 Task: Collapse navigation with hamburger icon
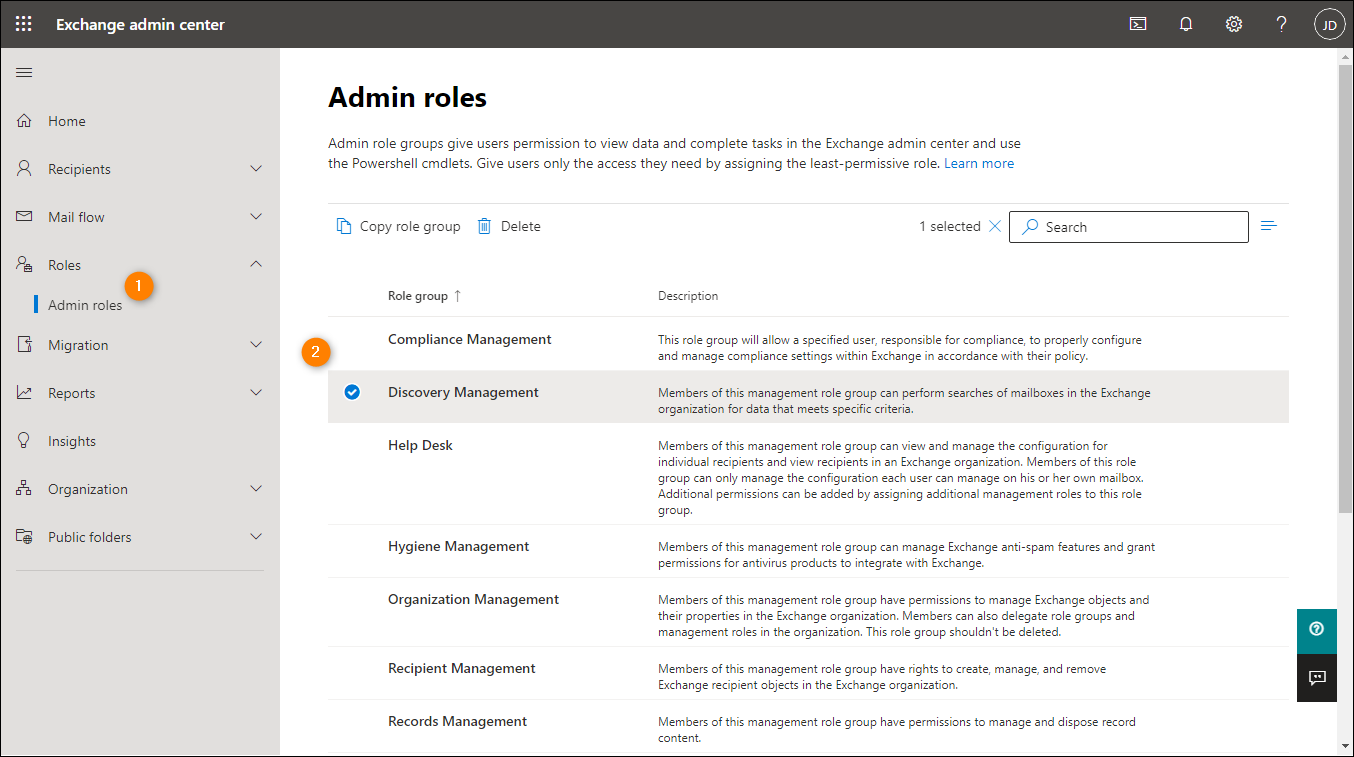24,72
